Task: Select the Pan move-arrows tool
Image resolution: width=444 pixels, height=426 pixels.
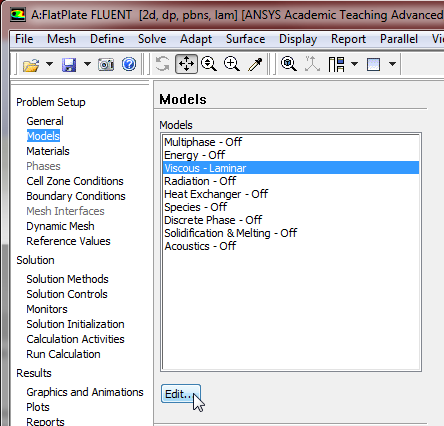Action: 186,64
